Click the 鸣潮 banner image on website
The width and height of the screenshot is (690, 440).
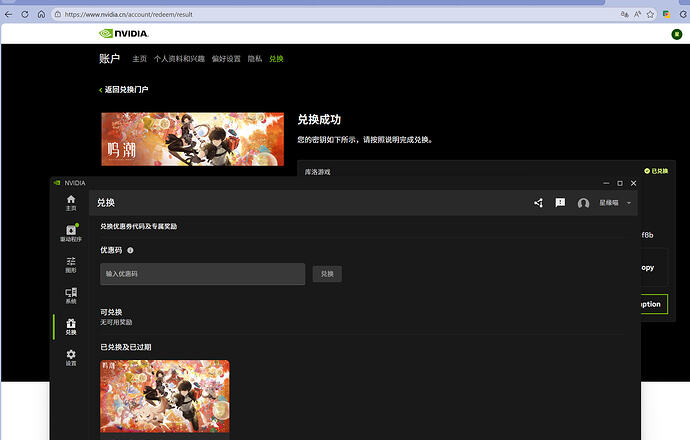coord(192,139)
